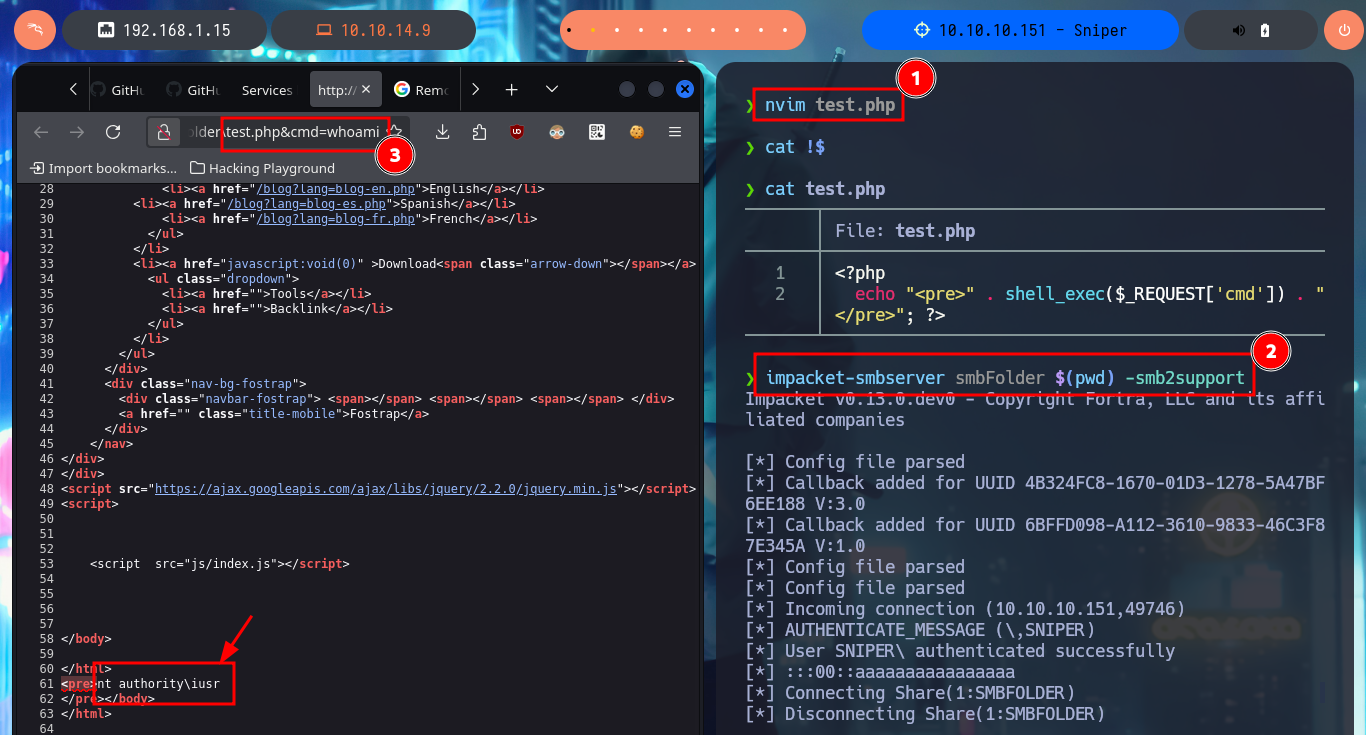Screen dimensions: 1366x735
Task: Switch to the second GitHub tab
Action: (193, 90)
